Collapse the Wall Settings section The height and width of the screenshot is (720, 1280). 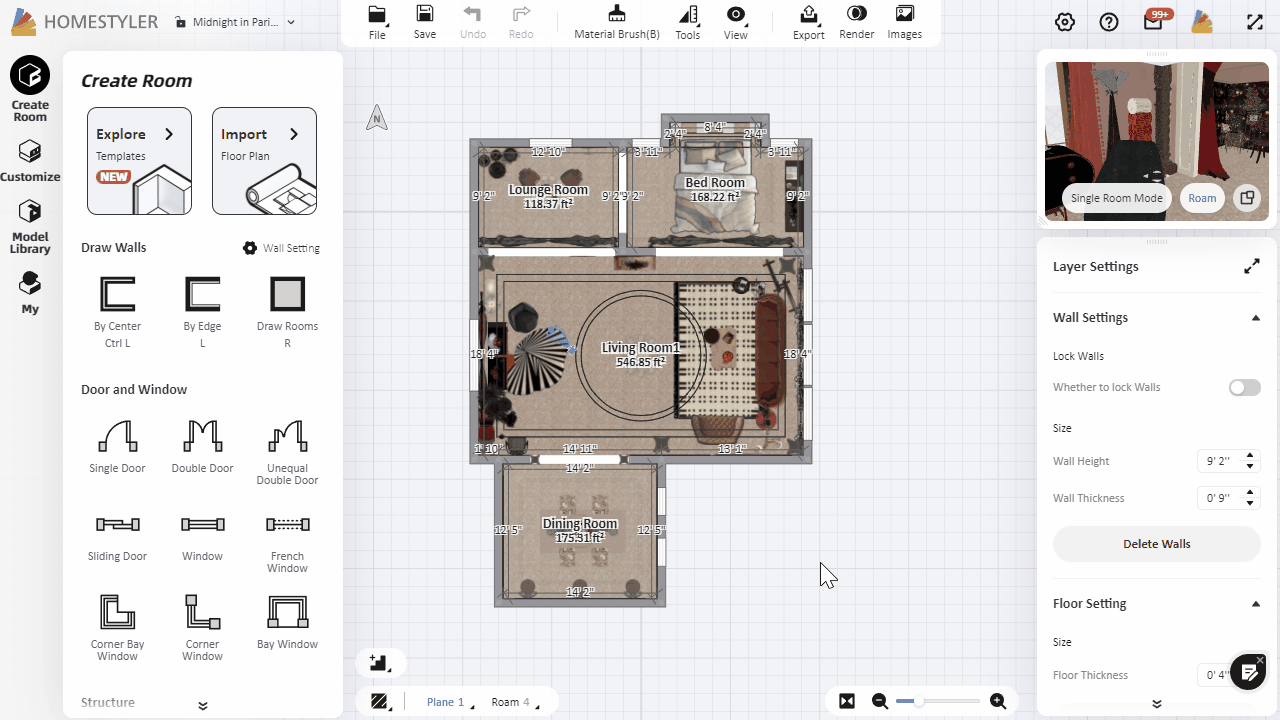[x=1256, y=318]
